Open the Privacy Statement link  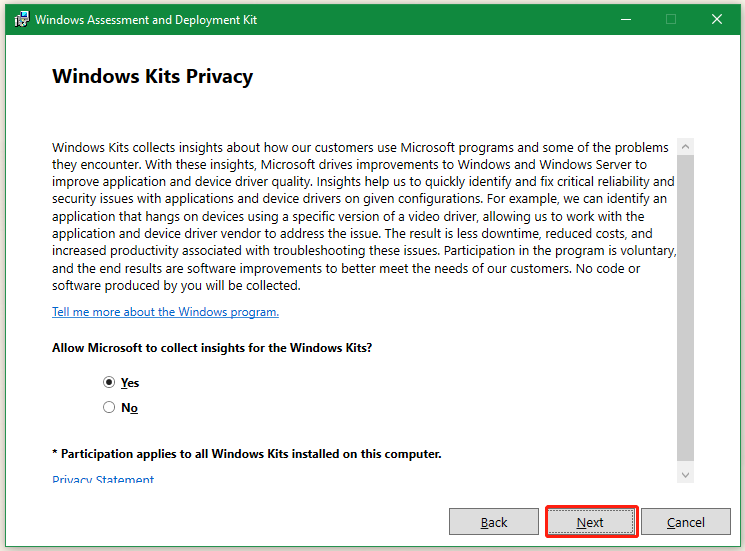click(103, 478)
